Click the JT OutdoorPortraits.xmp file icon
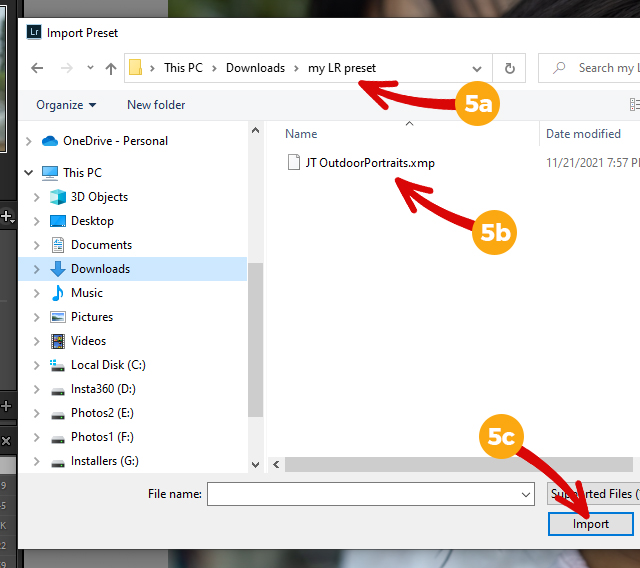This screenshot has height=568, width=640. coord(294,162)
